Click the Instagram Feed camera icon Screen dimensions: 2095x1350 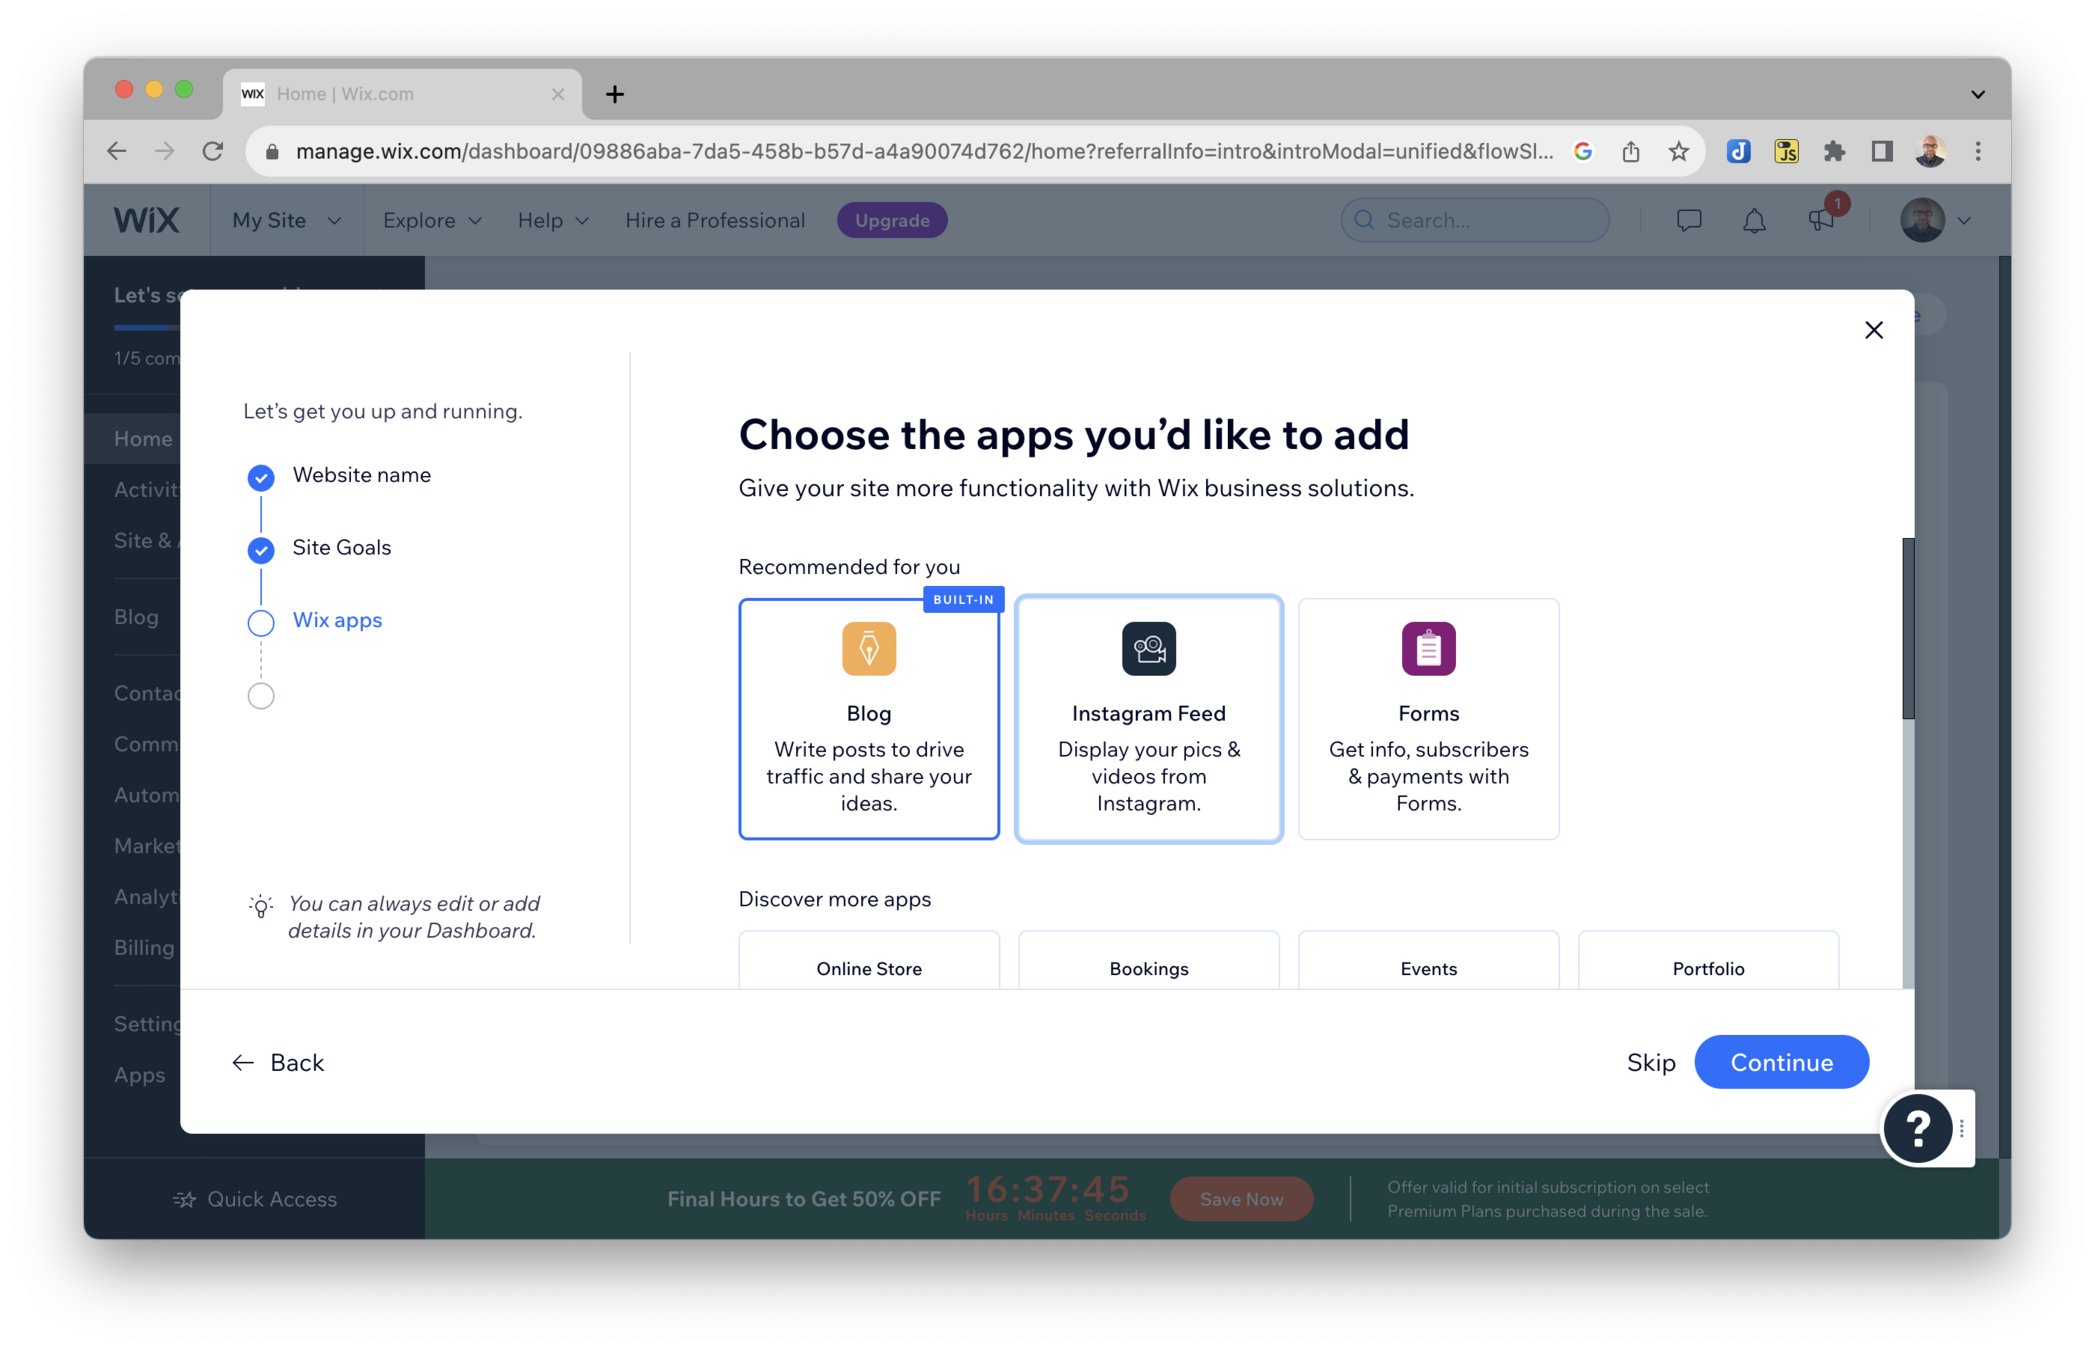point(1148,649)
